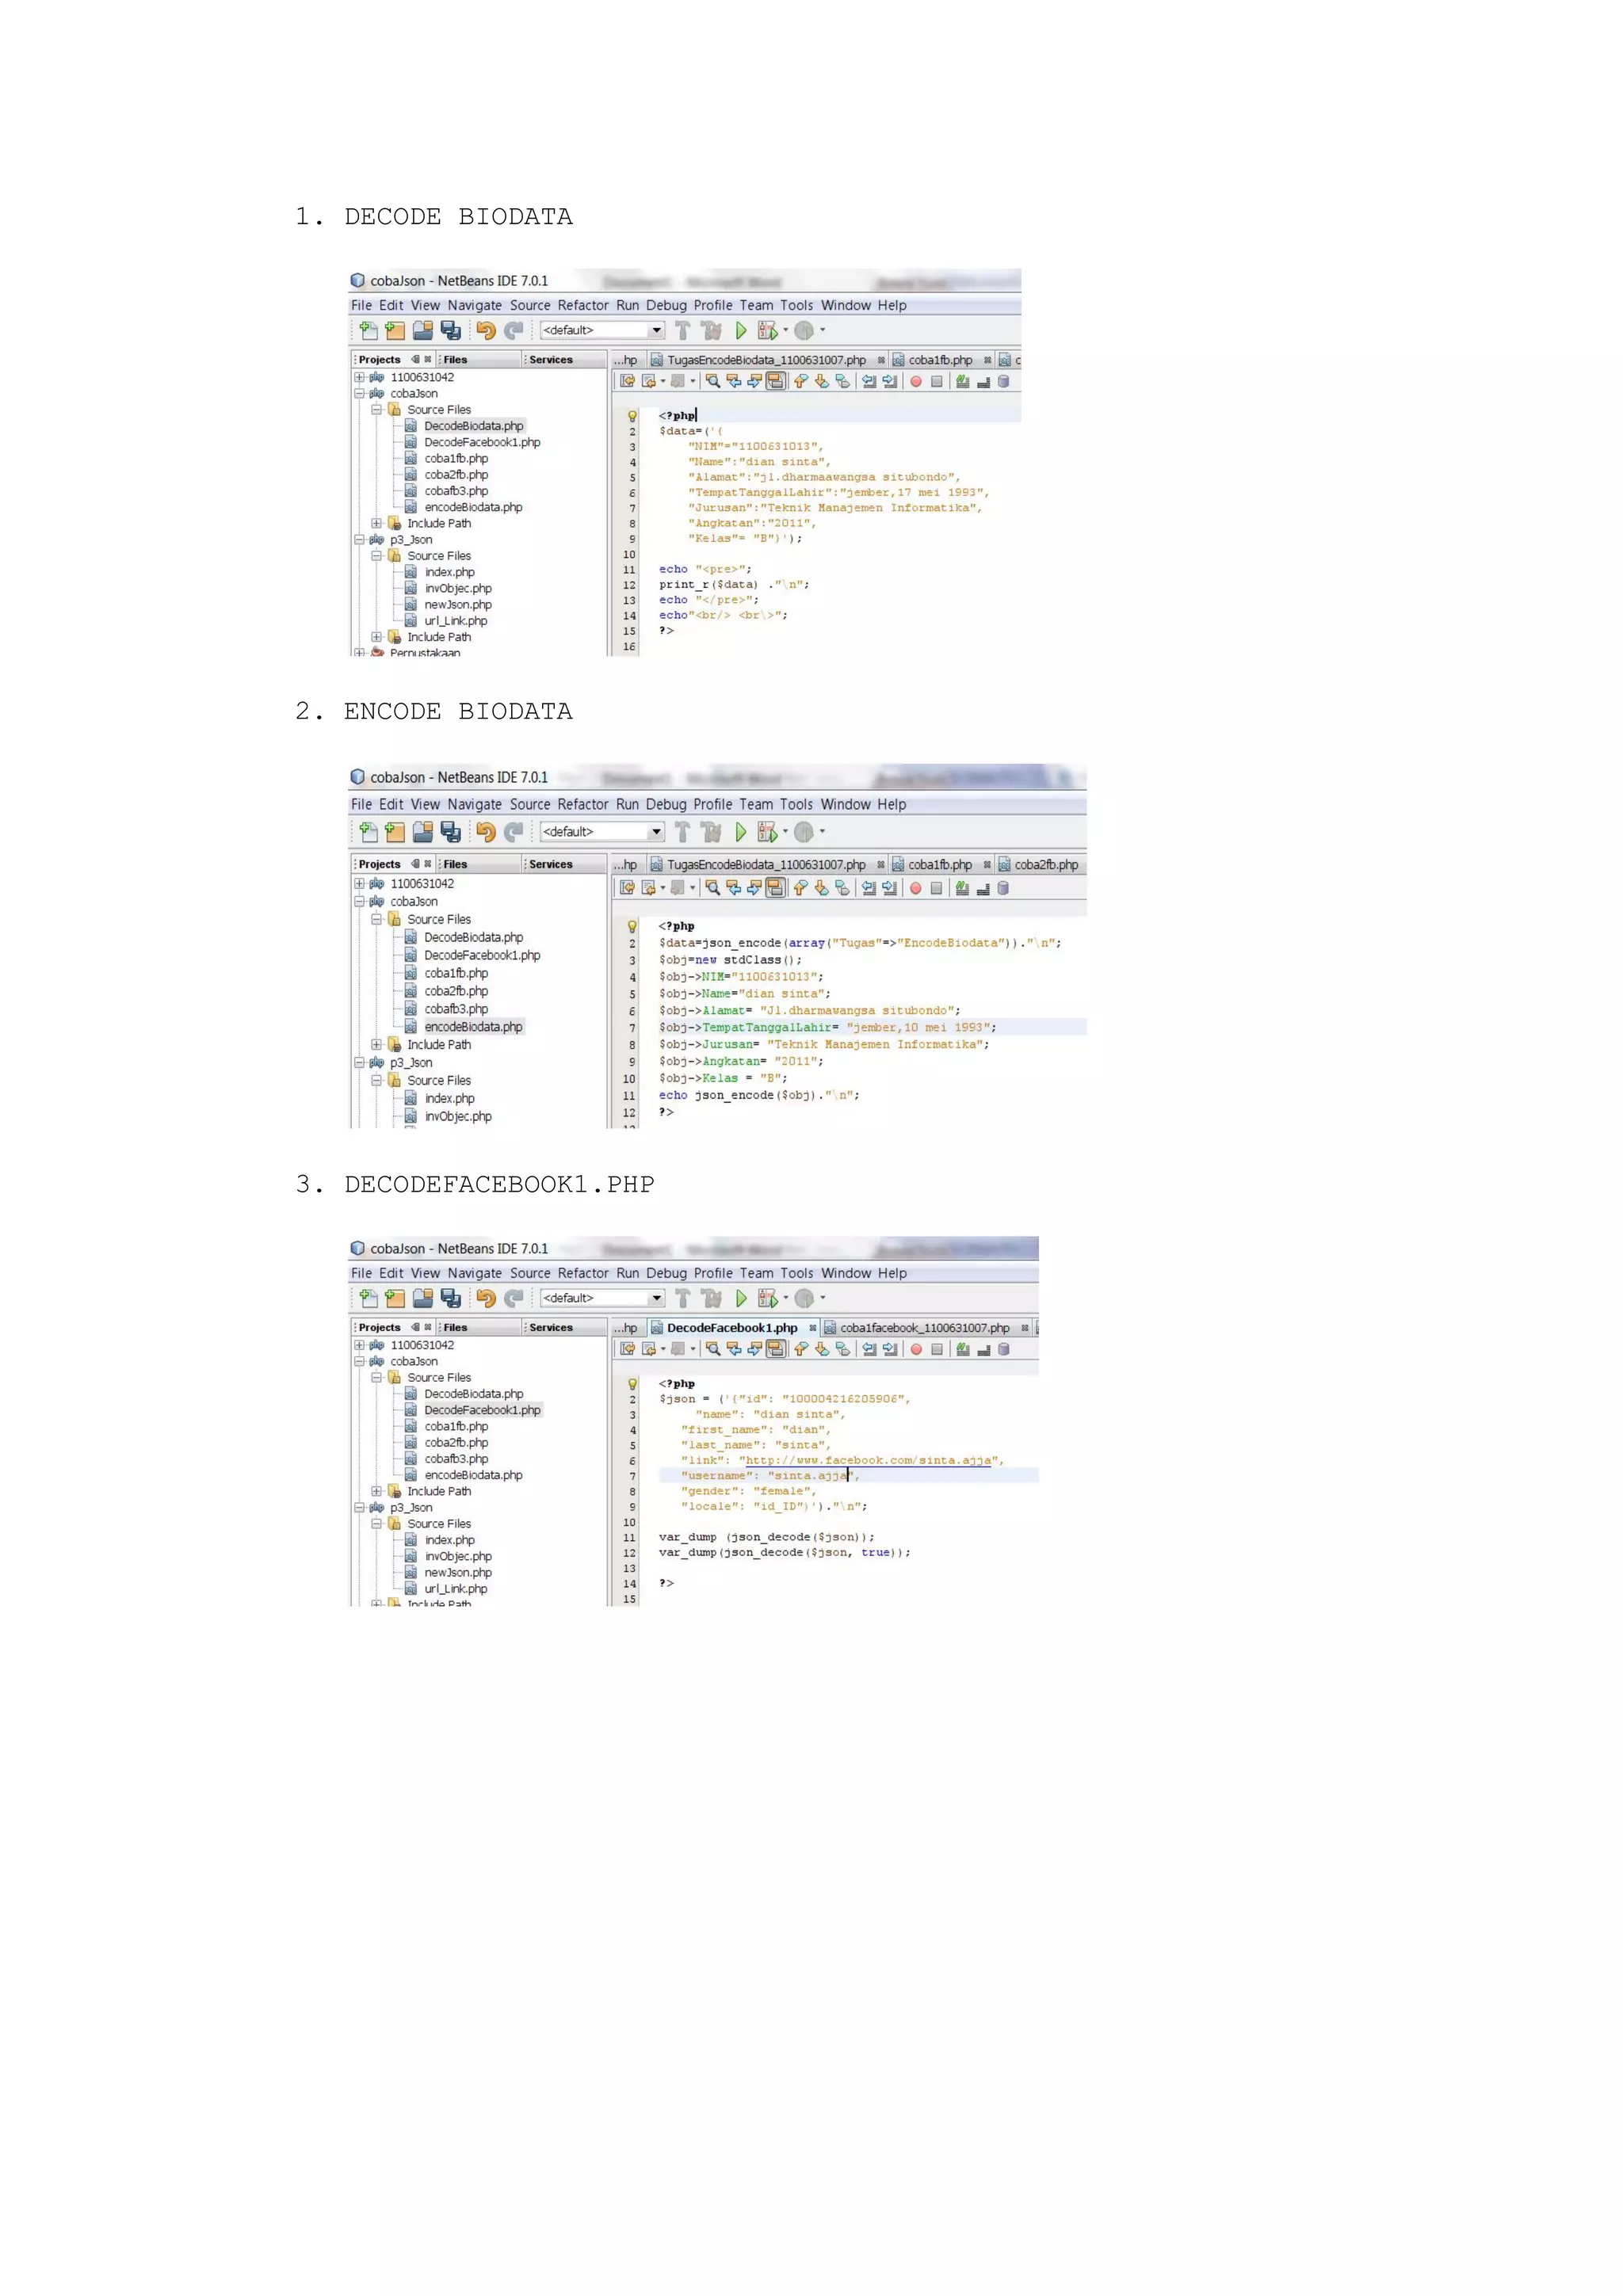Collapse cobaJson project in Decode Biodata screenshot
Viewport: 1623px width, 2296px height.
pos(359,393)
